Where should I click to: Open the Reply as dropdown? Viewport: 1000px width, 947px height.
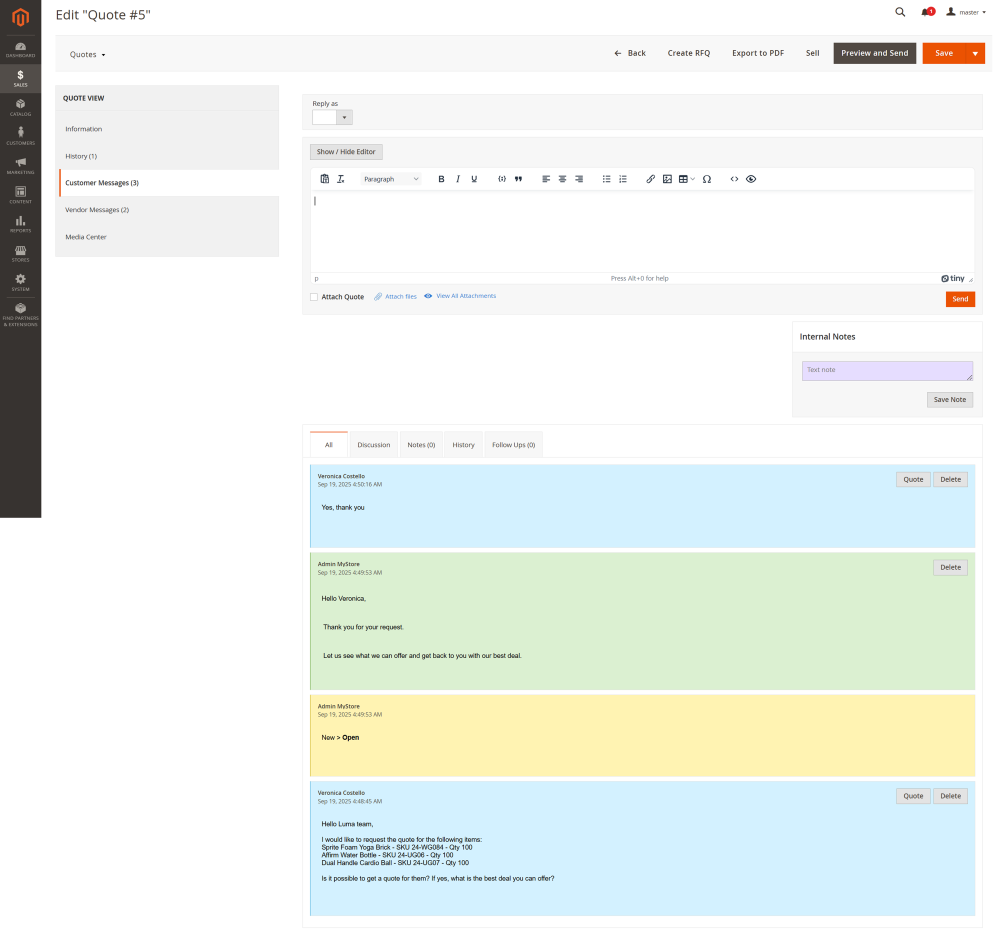(332, 117)
